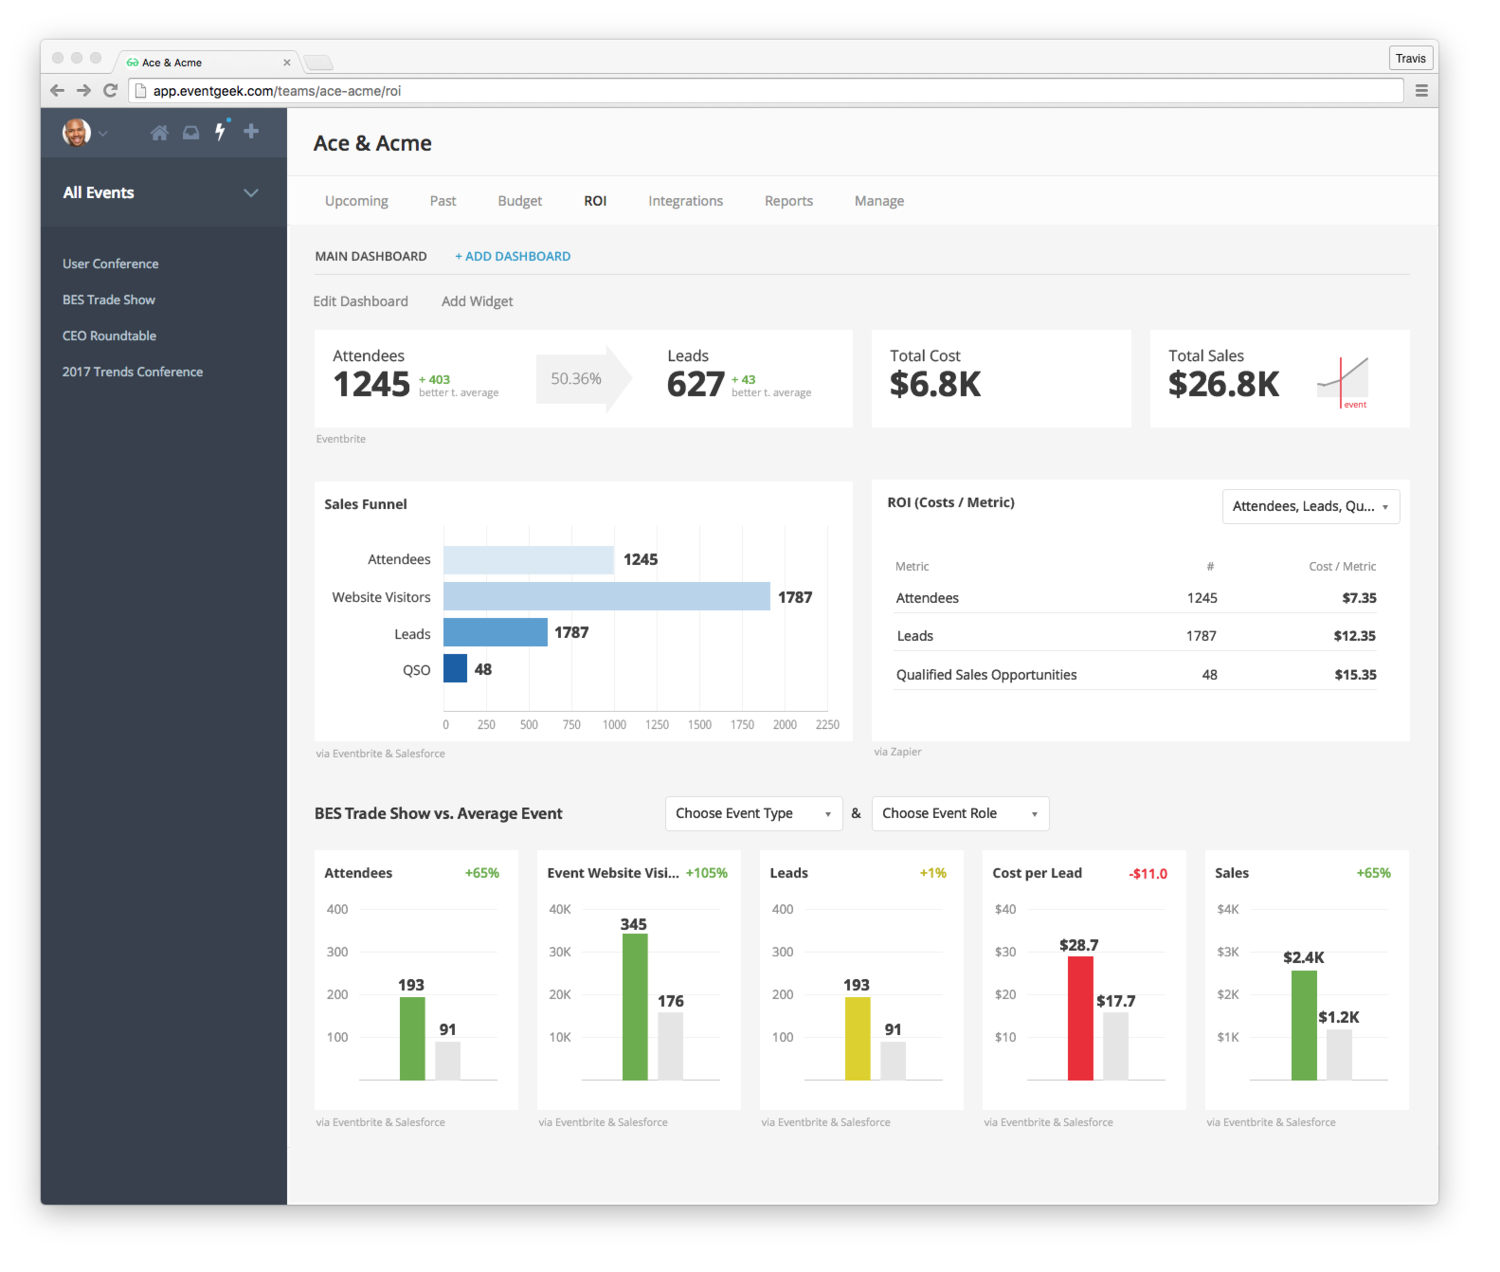1500x1272 pixels.
Task: Open the dropdown next to the profile avatar
Action: click(x=103, y=133)
